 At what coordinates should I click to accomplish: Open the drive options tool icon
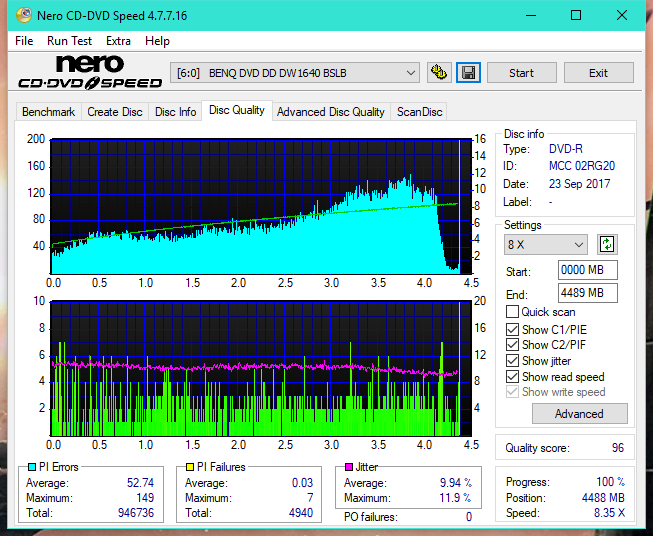coord(439,73)
